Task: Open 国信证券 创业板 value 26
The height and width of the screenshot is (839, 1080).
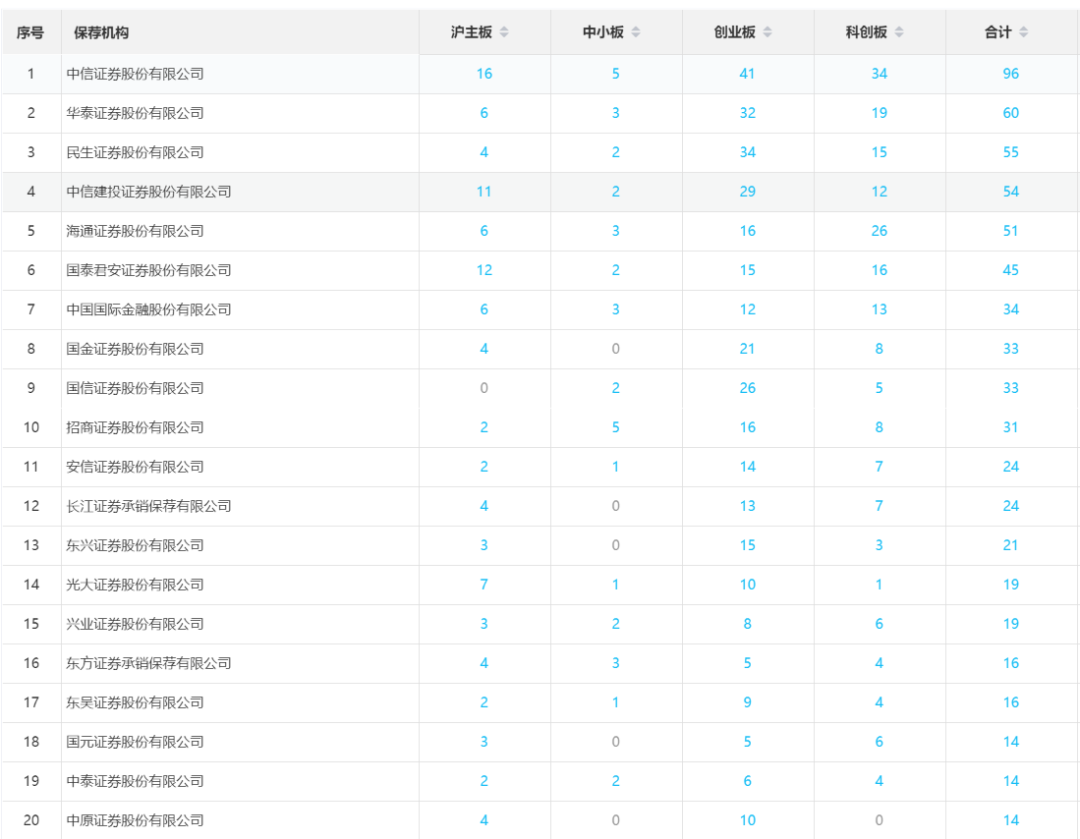Action: tap(747, 388)
